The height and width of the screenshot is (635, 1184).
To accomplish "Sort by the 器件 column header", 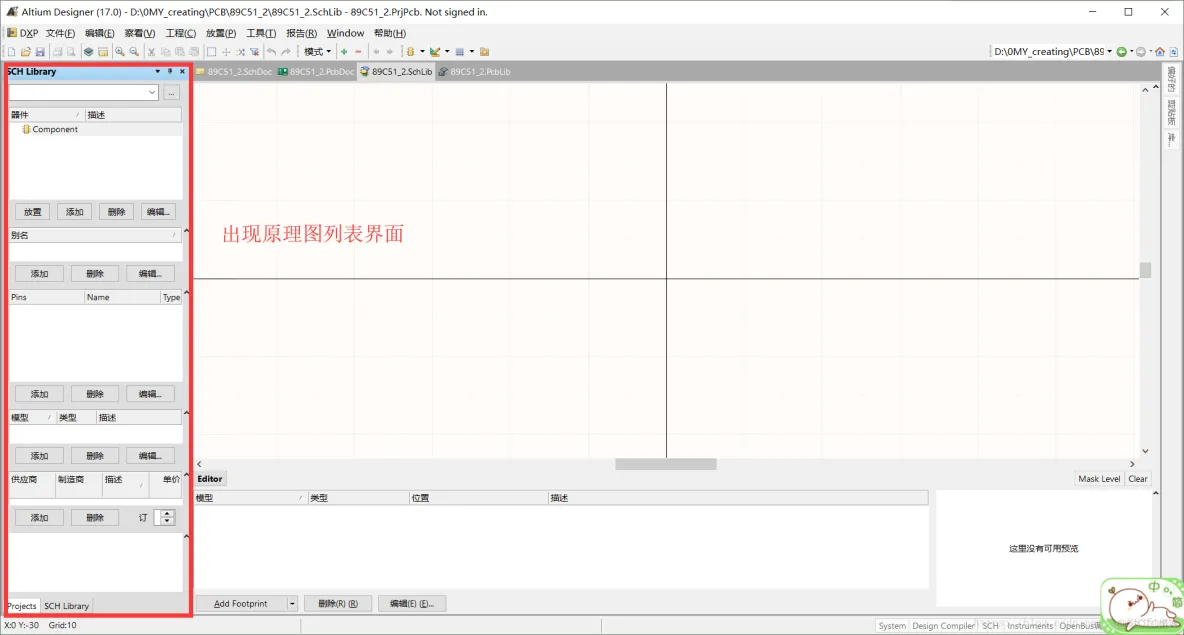I will [x=45, y=115].
